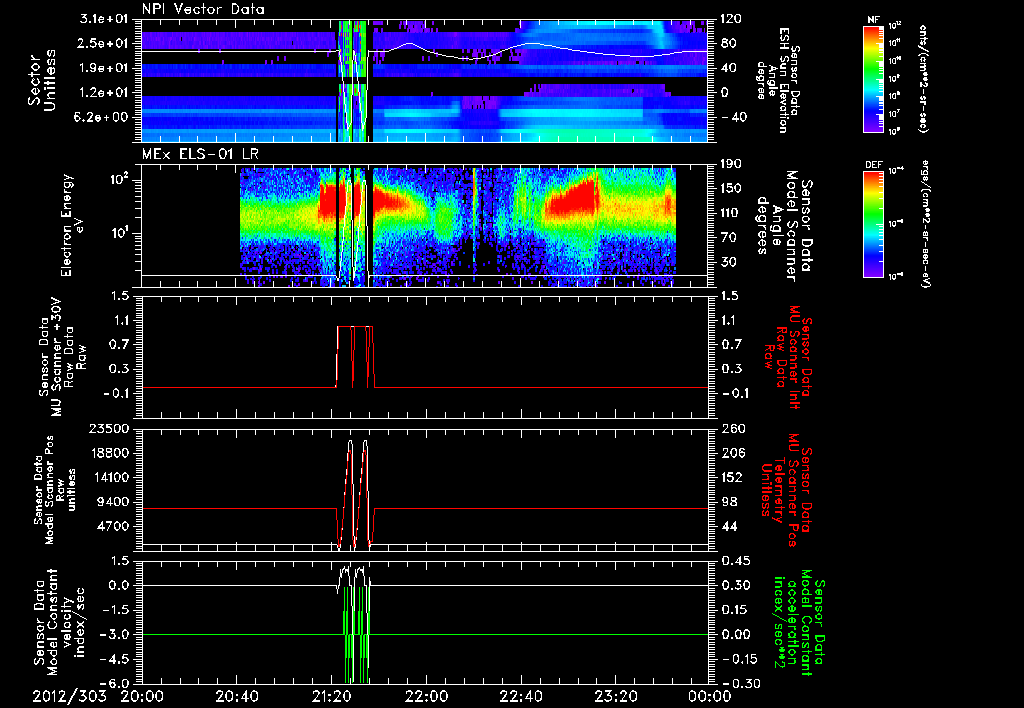Click the '00:00' time axis label
Image resolution: width=1024 pixels, height=708 pixels.
pyautogui.click(x=709, y=697)
